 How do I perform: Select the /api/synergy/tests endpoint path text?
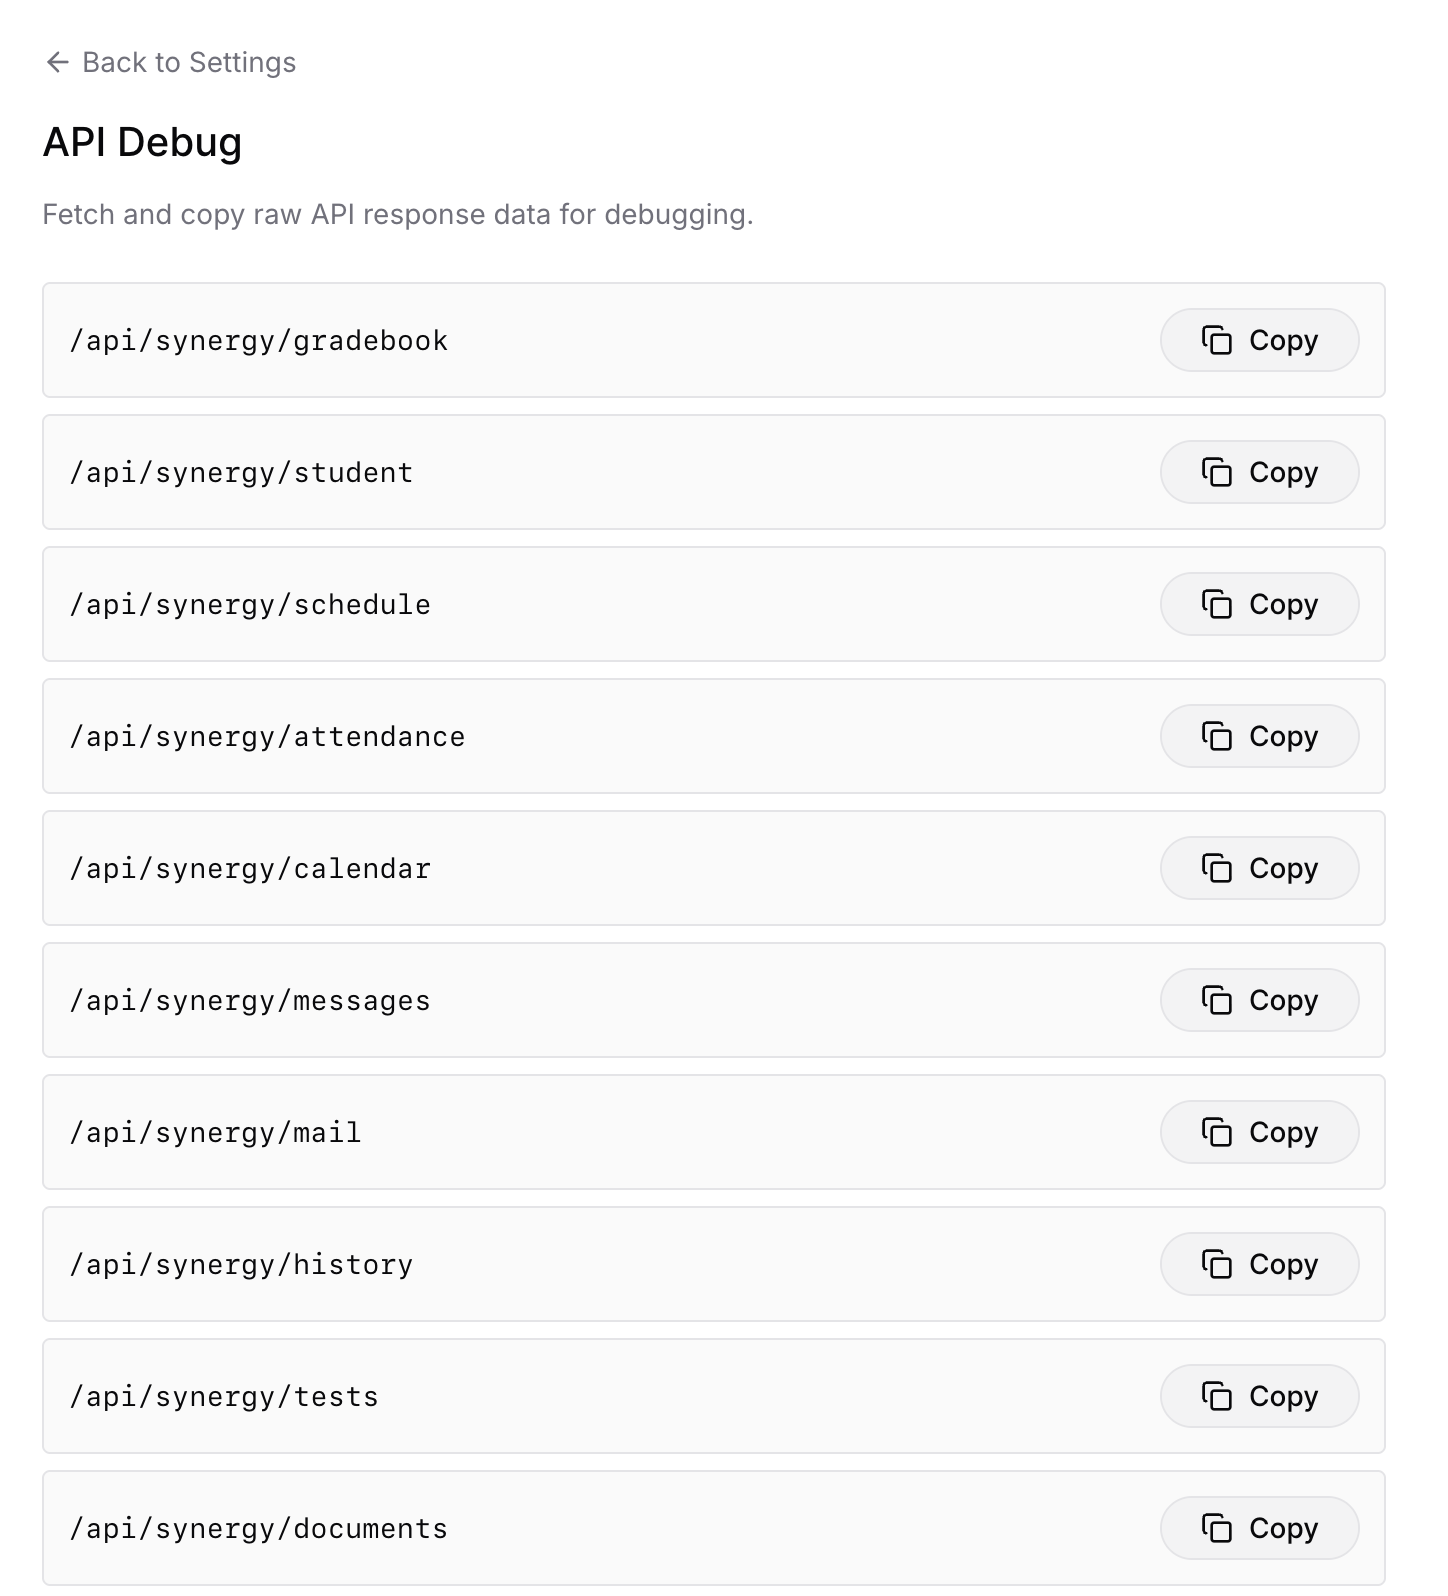pyautogui.click(x=224, y=1396)
